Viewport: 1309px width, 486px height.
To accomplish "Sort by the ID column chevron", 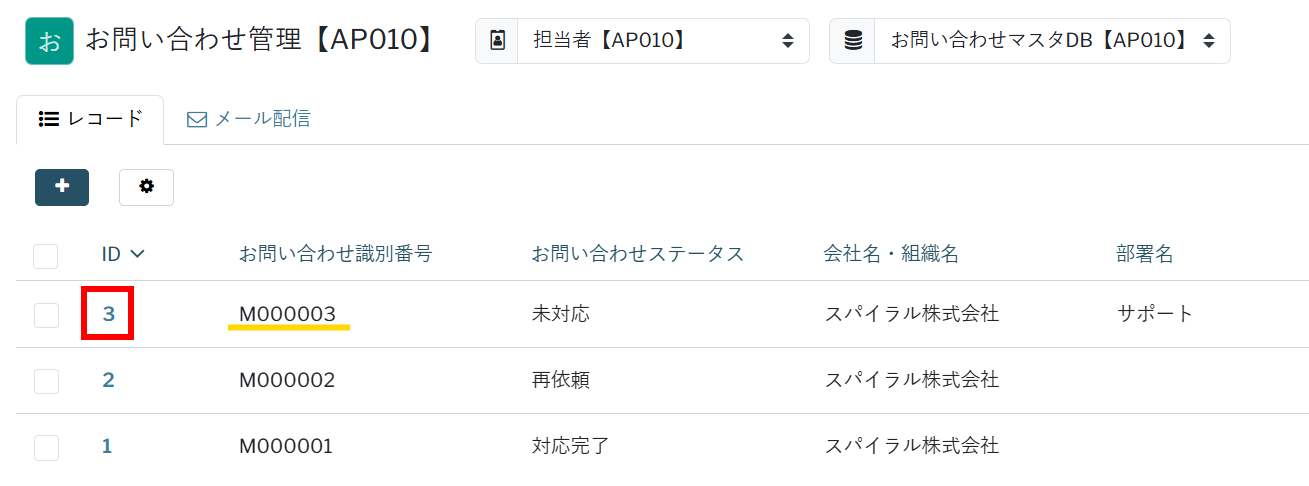I will [x=137, y=254].
